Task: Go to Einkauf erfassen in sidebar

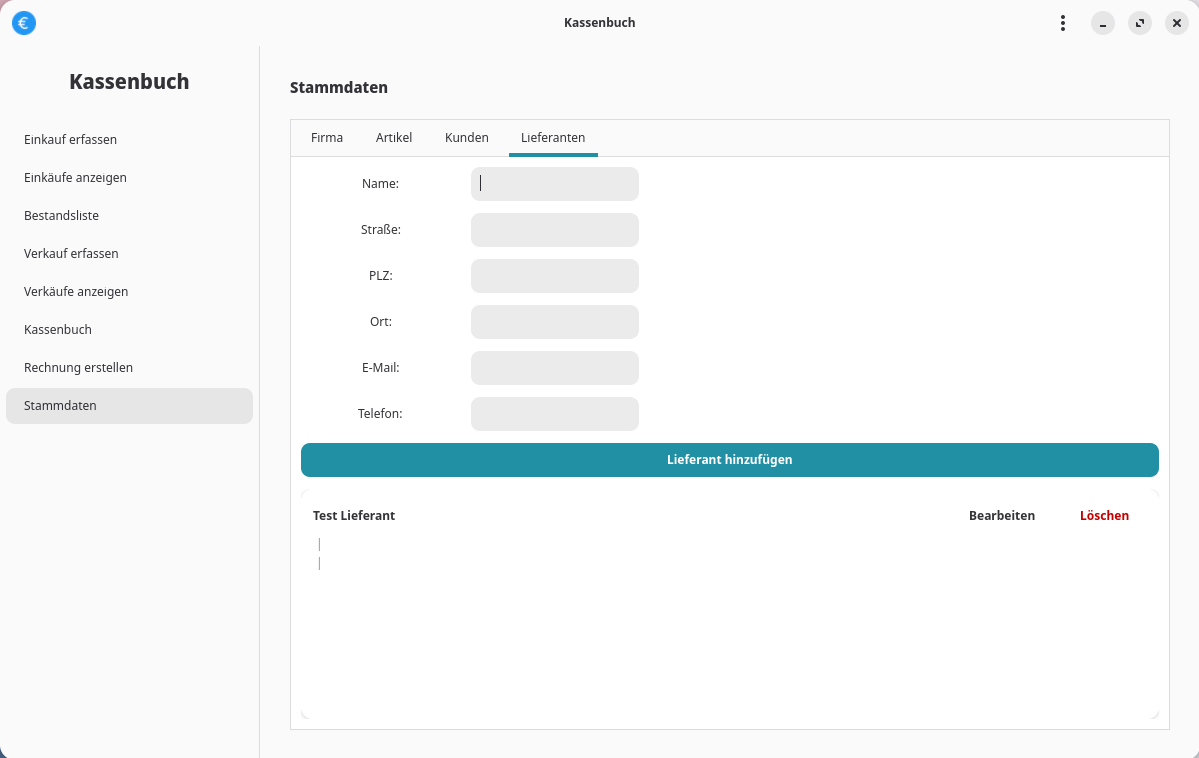Action: [71, 140]
